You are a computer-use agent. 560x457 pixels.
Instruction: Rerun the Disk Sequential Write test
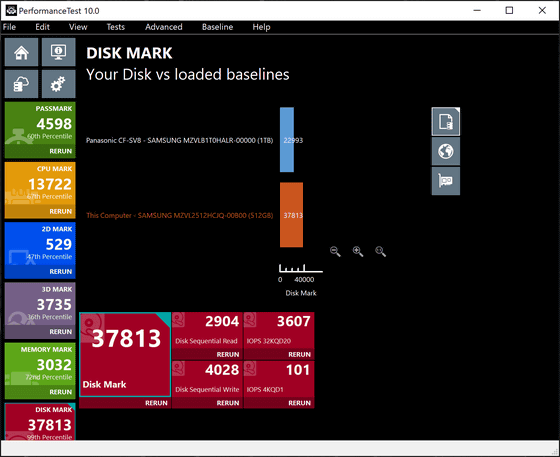(228, 403)
